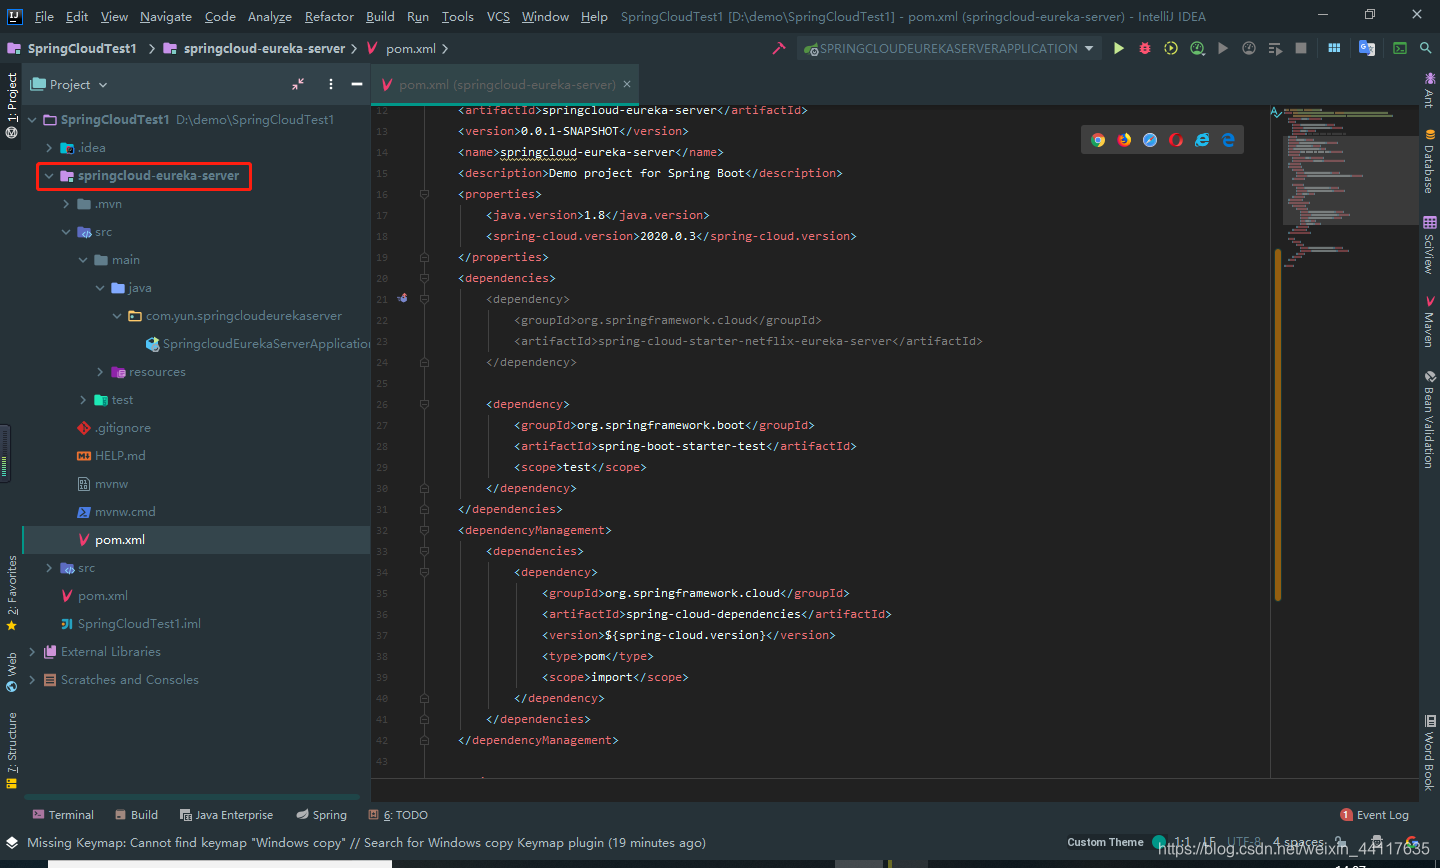1440x868 pixels.
Task: Expand the test folder
Action: point(83,400)
